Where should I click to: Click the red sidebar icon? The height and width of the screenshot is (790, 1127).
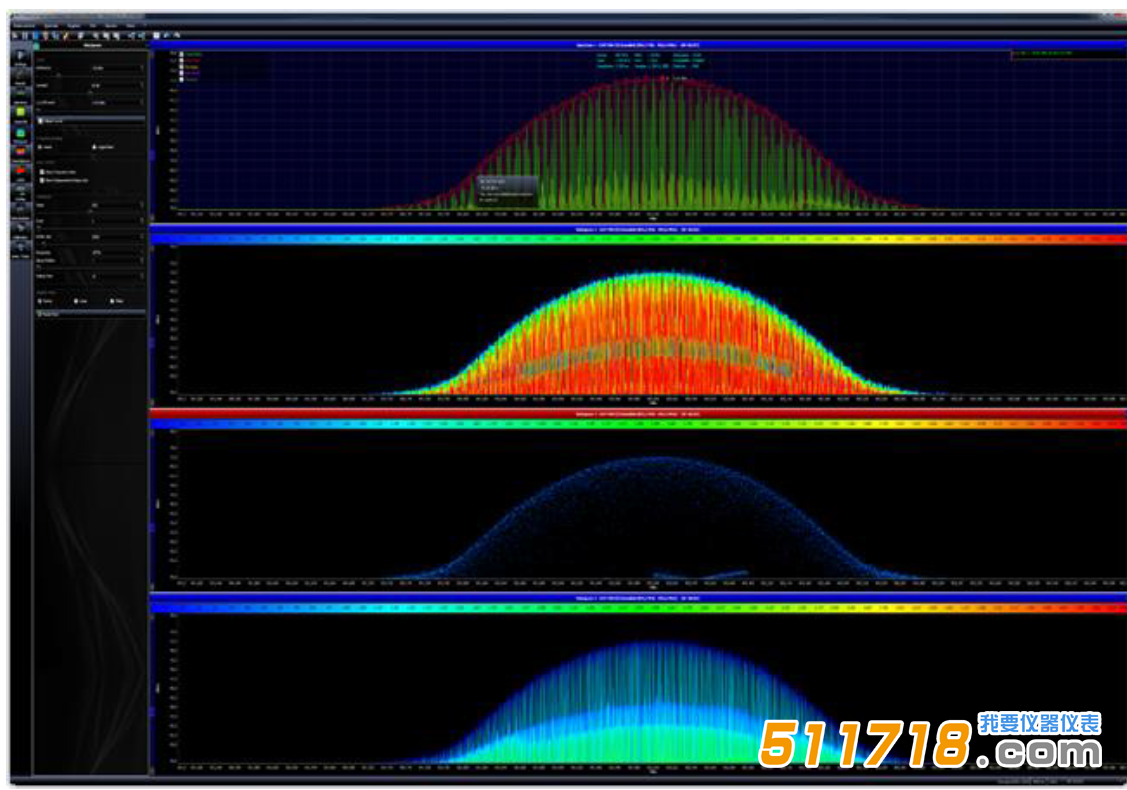21,170
